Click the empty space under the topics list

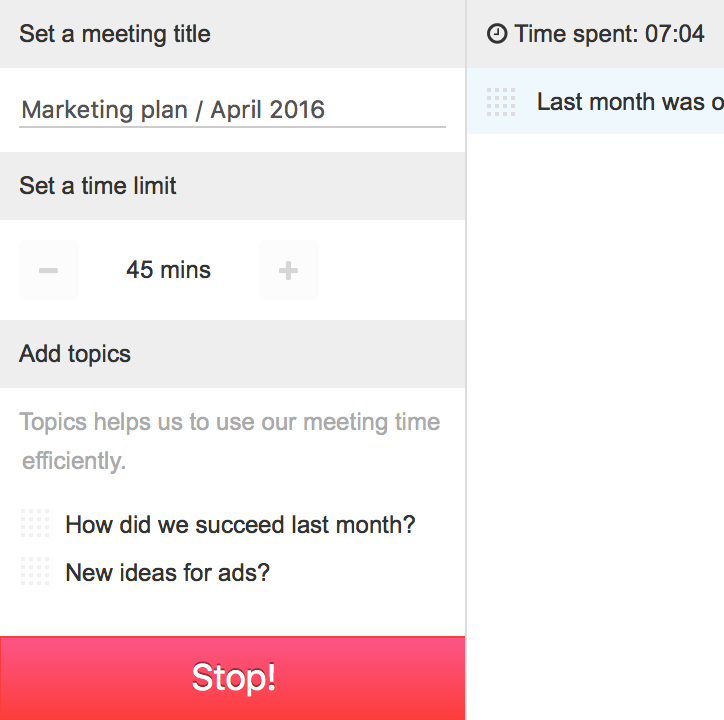(233, 612)
